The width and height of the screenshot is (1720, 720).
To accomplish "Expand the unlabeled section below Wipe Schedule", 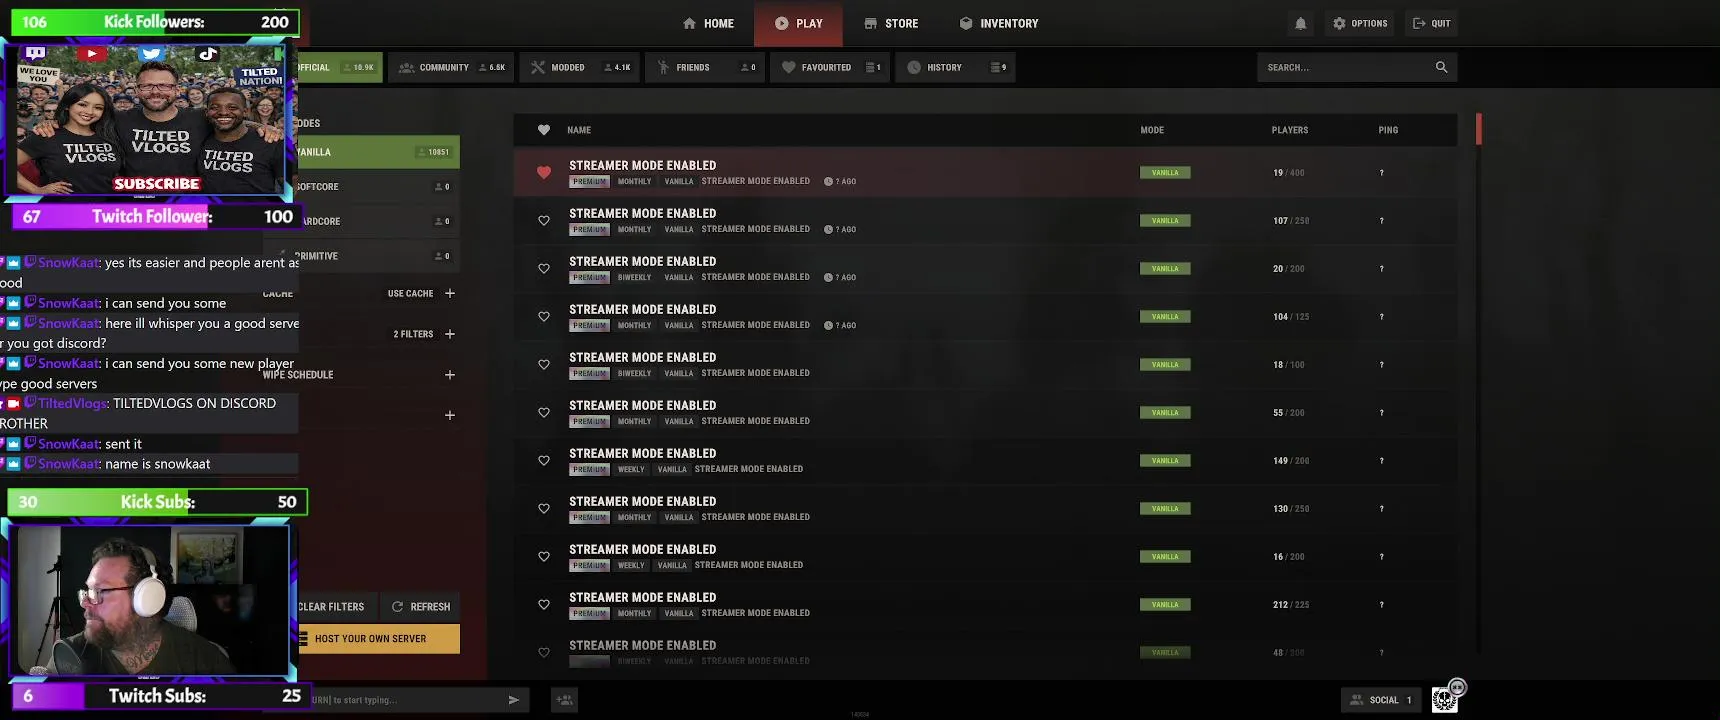I will coord(450,415).
